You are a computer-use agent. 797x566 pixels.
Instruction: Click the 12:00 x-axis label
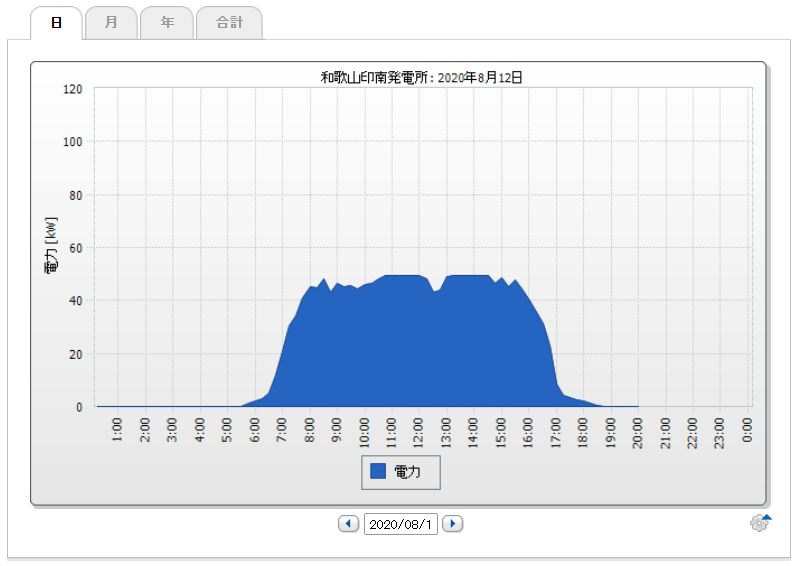pos(418,433)
